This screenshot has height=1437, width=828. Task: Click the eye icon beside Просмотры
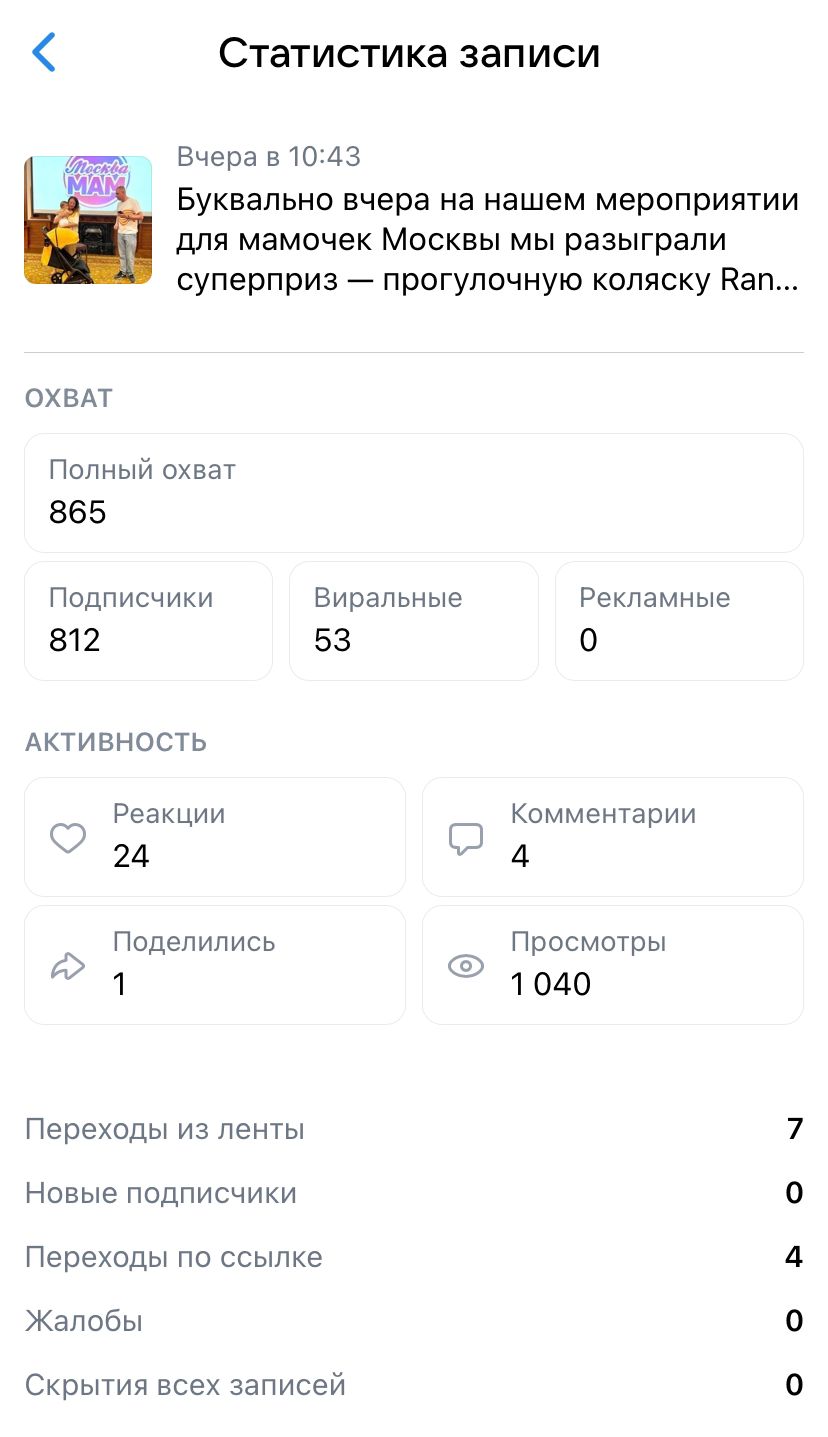pyautogui.click(x=466, y=966)
